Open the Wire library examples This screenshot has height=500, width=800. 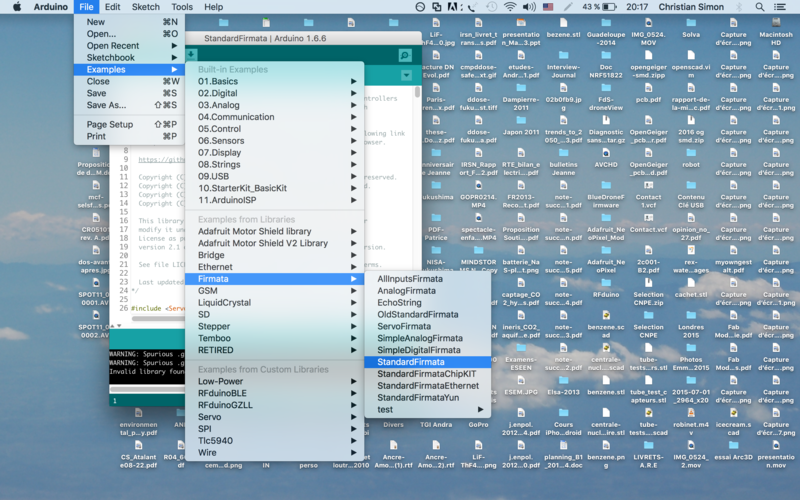pyautogui.click(x=274, y=452)
